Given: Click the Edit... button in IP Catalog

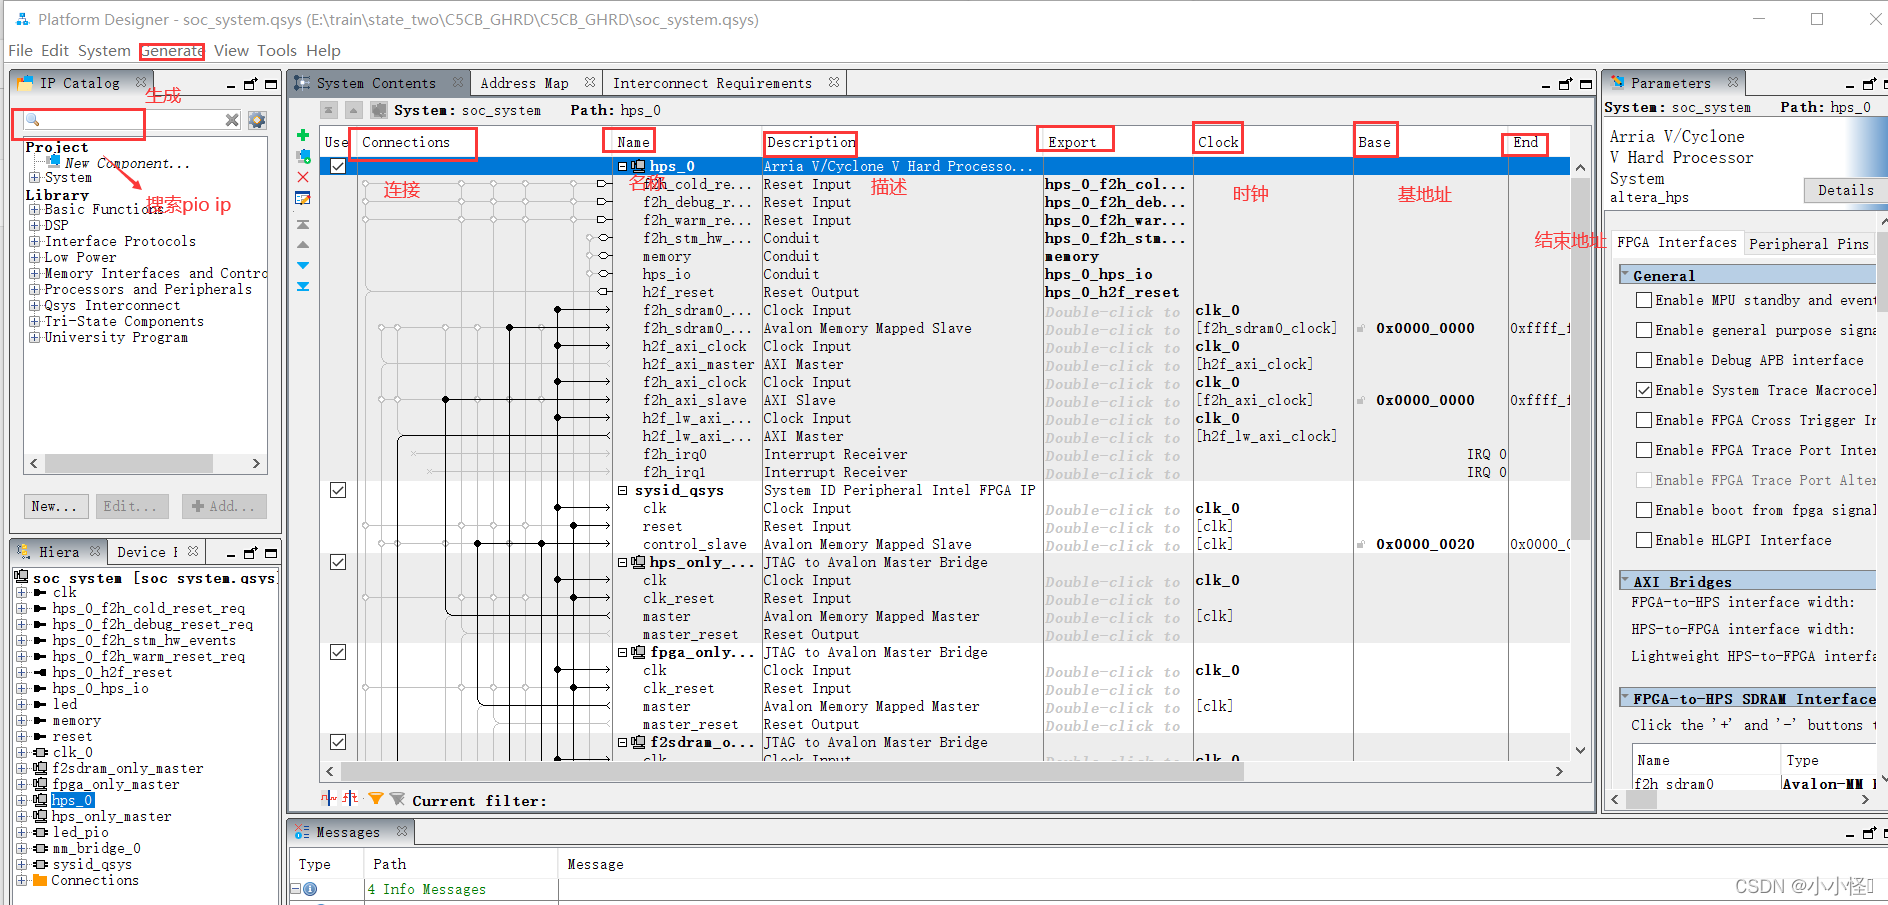Looking at the screenshot, I should coord(130,506).
